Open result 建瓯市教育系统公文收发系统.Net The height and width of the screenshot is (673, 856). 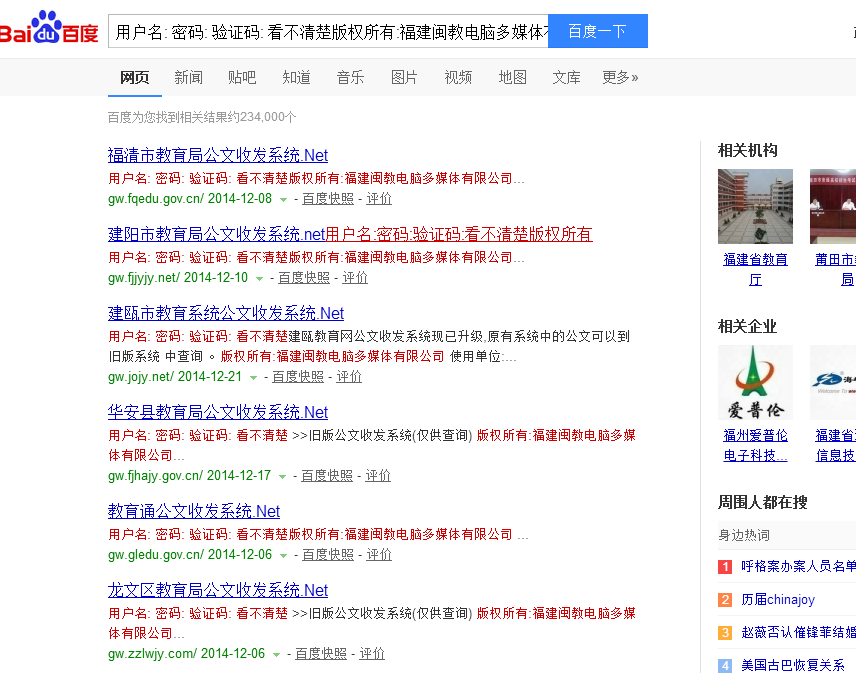(x=226, y=313)
